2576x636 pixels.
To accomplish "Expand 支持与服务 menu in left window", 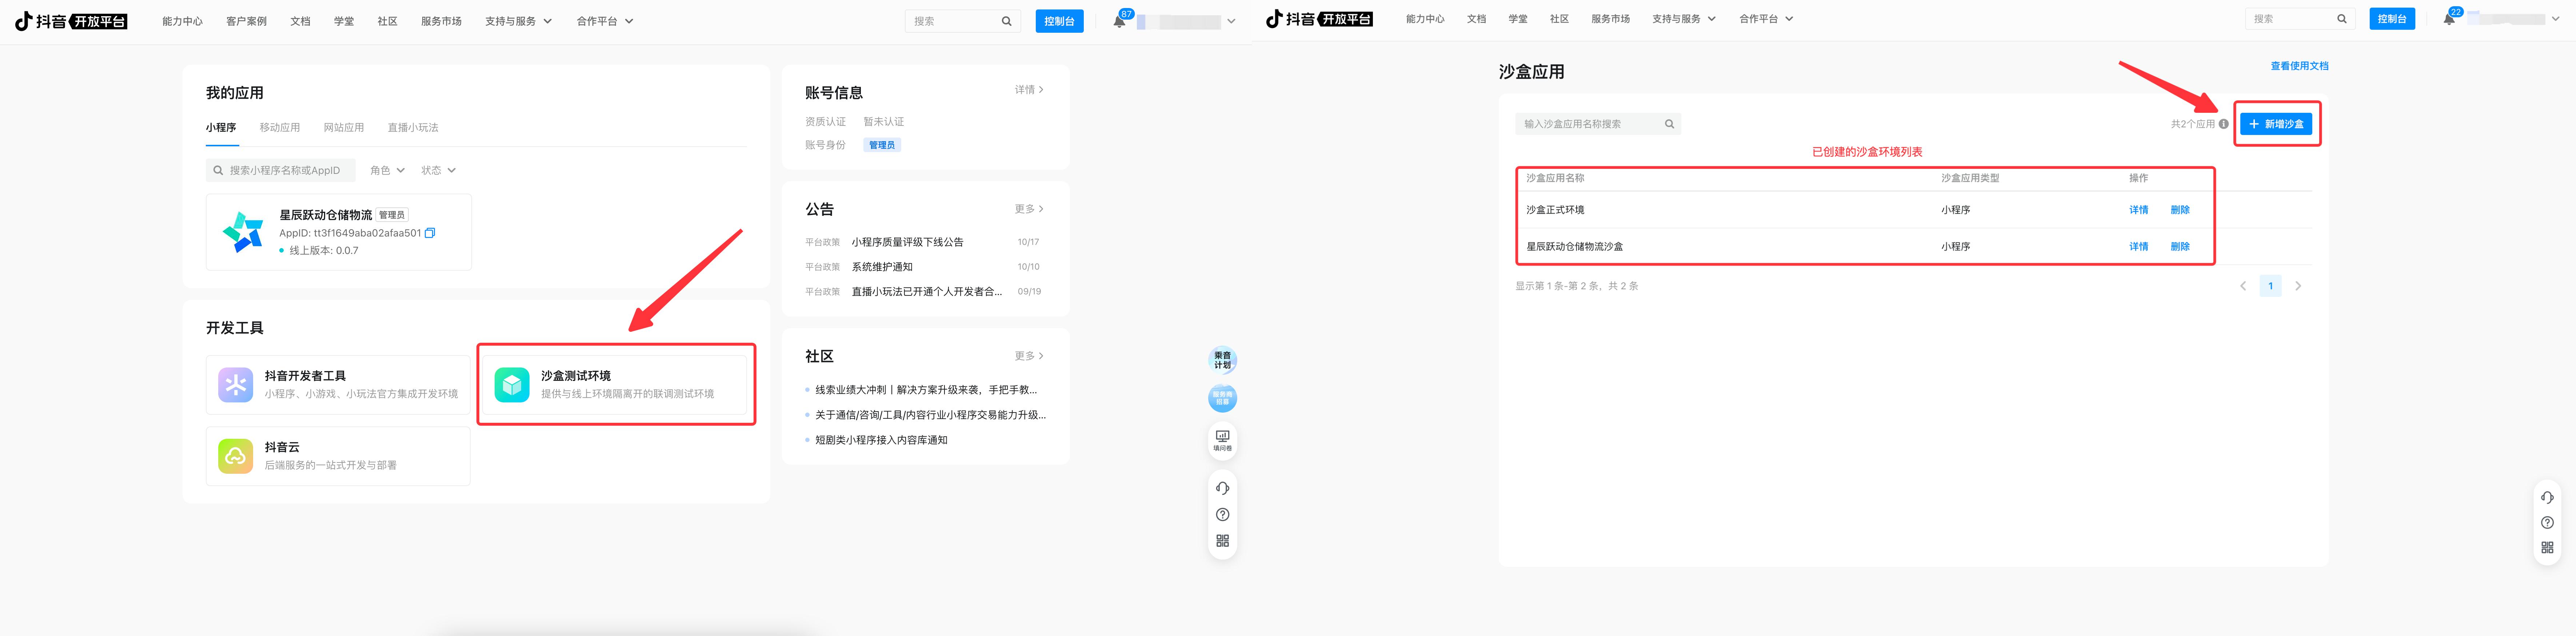I will (x=518, y=21).
